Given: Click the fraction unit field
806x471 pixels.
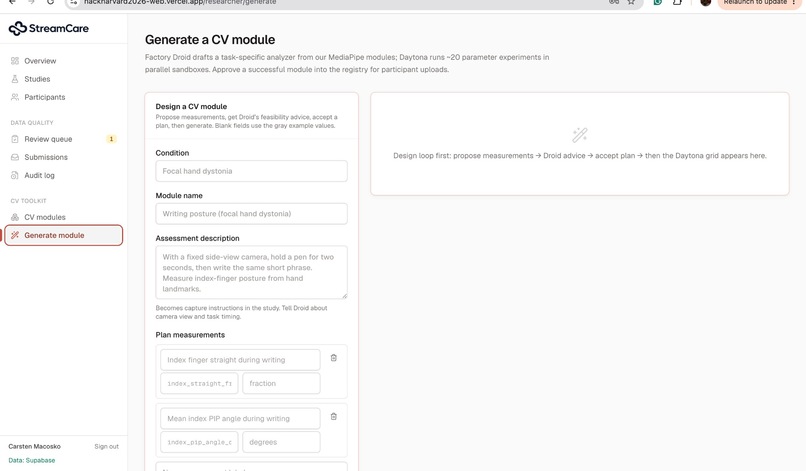Looking at the screenshot, I should [x=281, y=383].
